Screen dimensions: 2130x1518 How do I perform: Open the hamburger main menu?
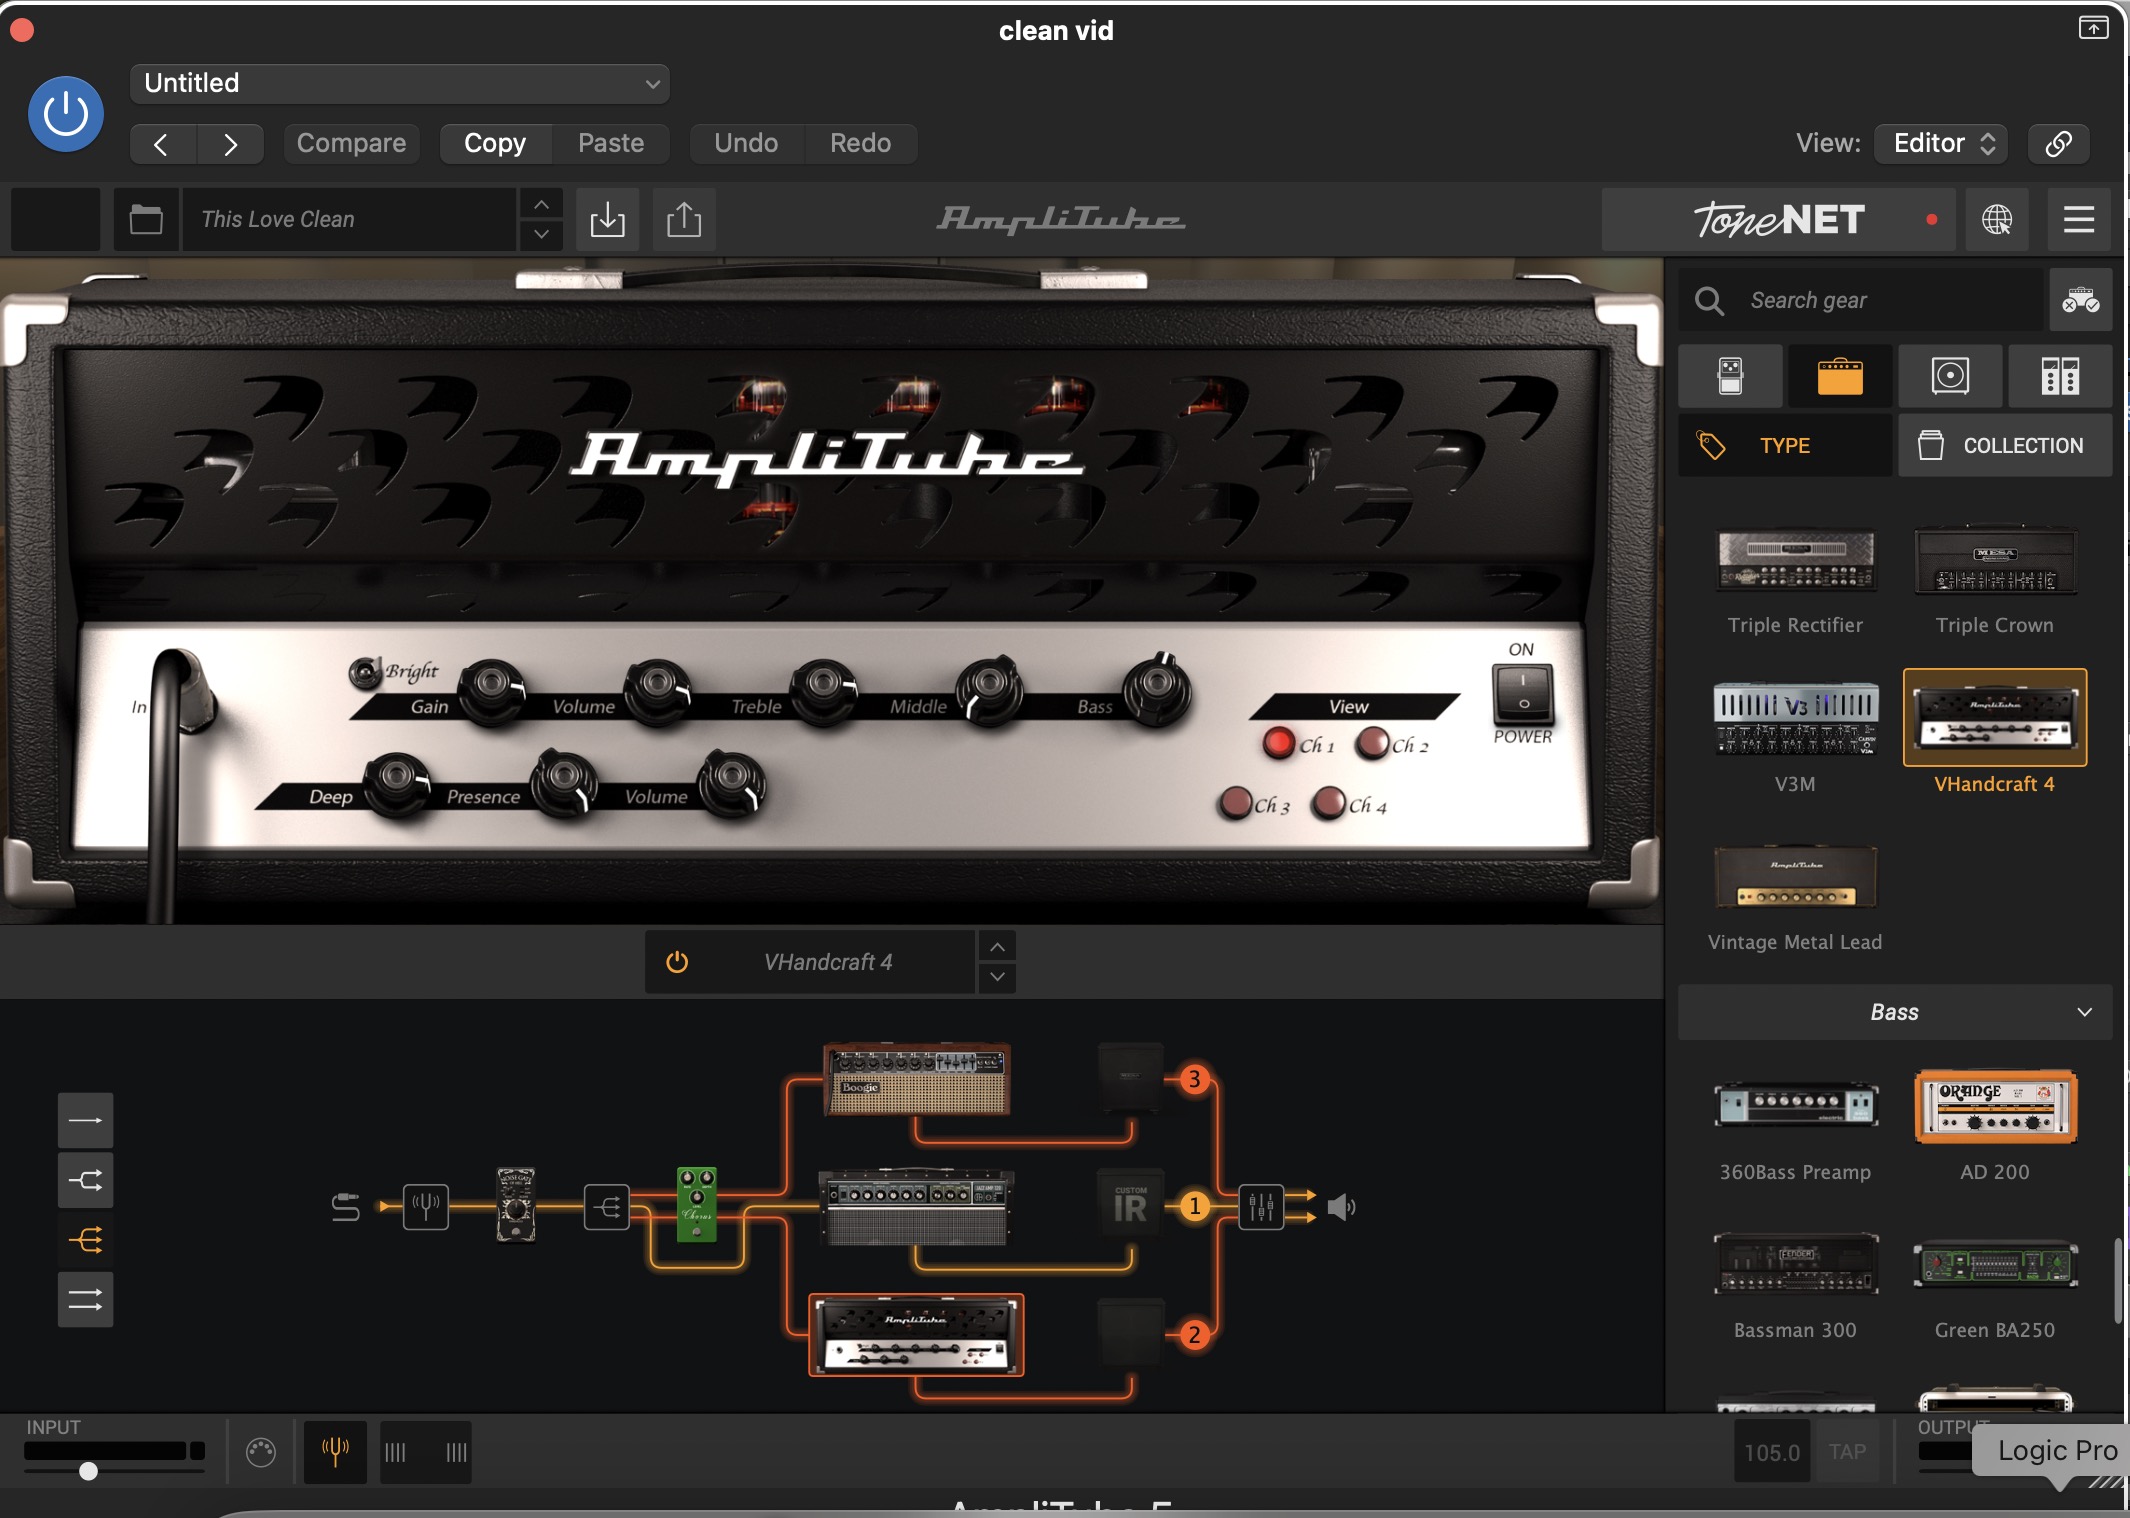click(x=2079, y=219)
